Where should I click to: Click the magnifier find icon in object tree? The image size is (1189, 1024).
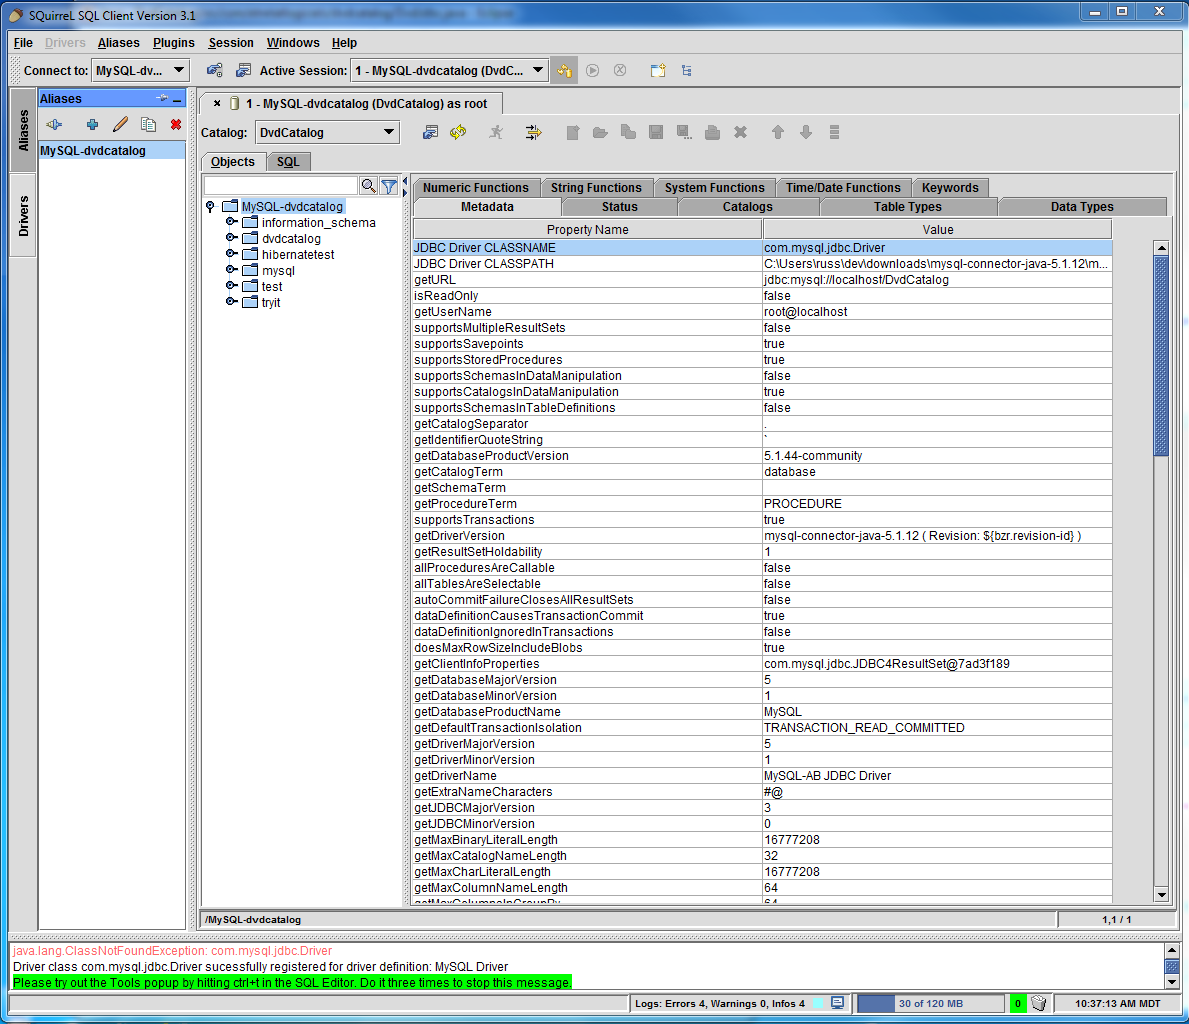point(369,186)
